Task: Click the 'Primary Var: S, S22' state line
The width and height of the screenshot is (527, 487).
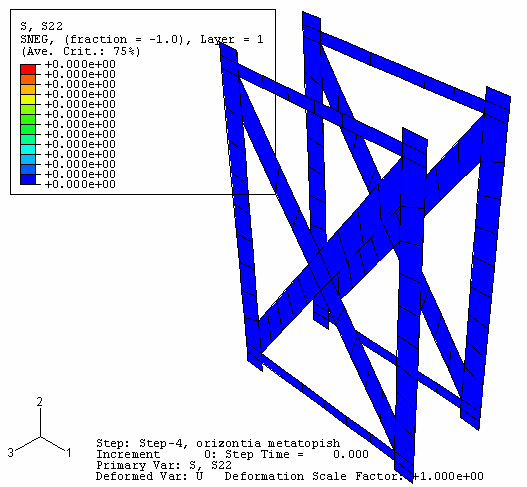Action: click(164, 465)
